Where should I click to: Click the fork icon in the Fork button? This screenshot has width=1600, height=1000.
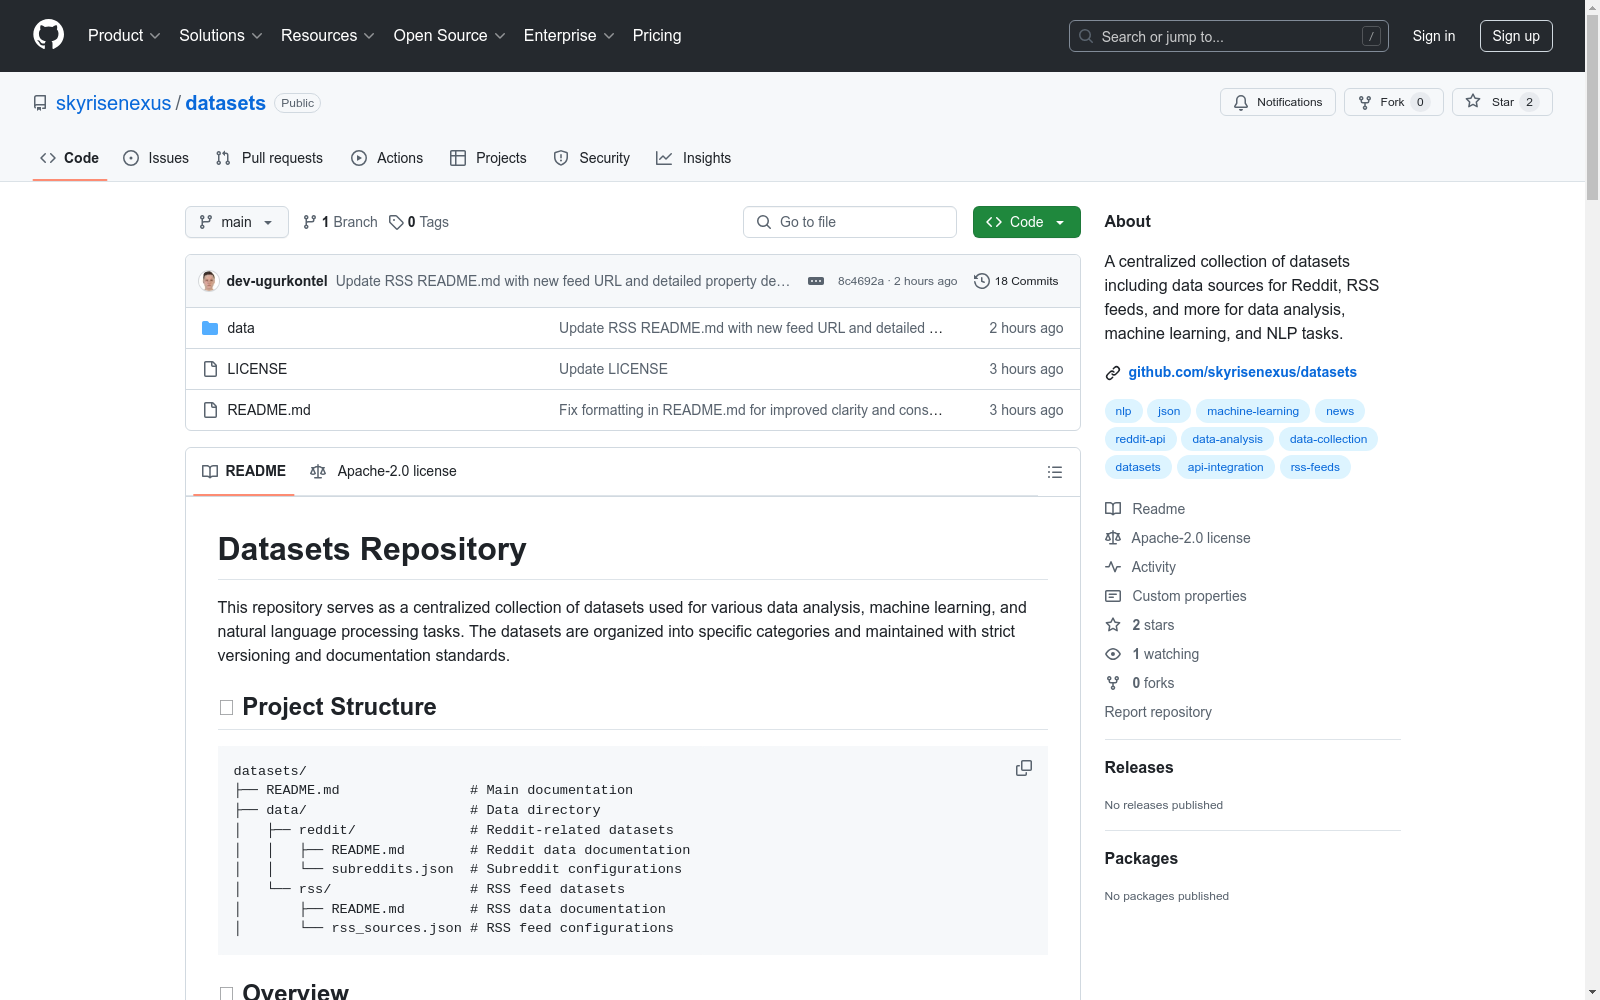pos(1365,102)
